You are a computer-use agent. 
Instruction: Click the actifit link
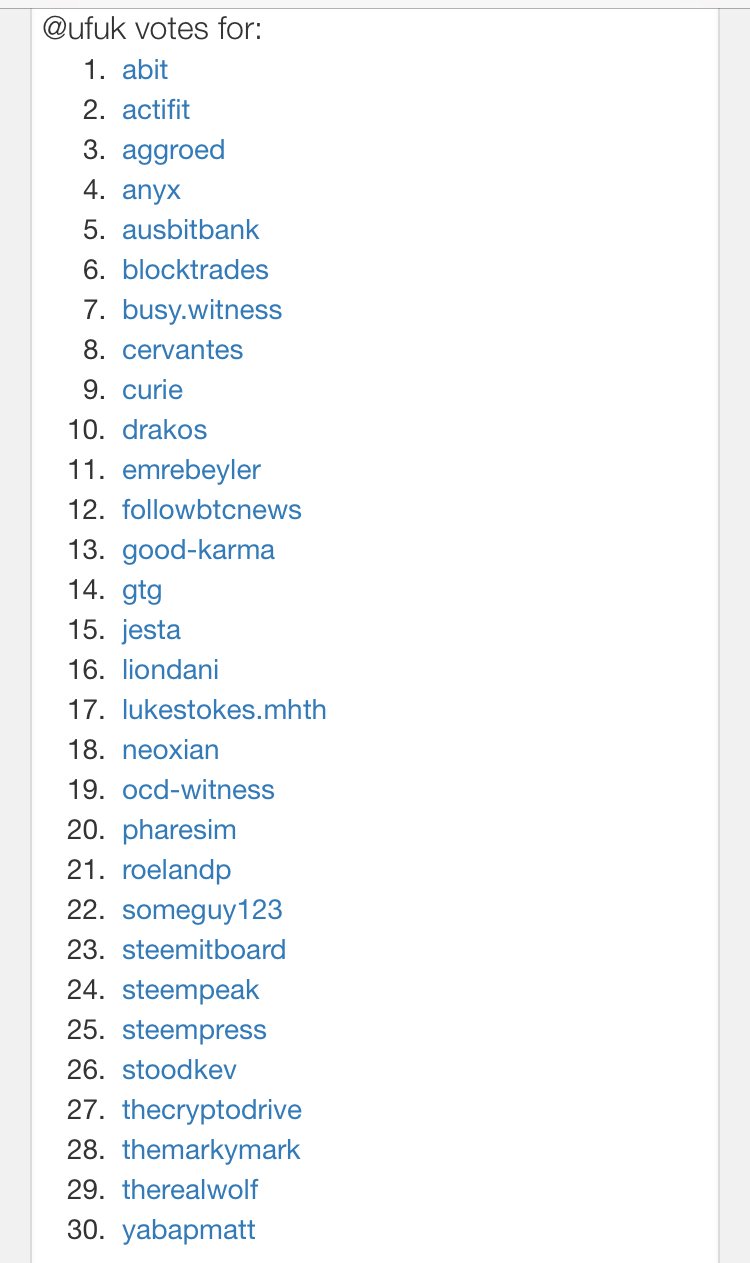[x=156, y=110]
